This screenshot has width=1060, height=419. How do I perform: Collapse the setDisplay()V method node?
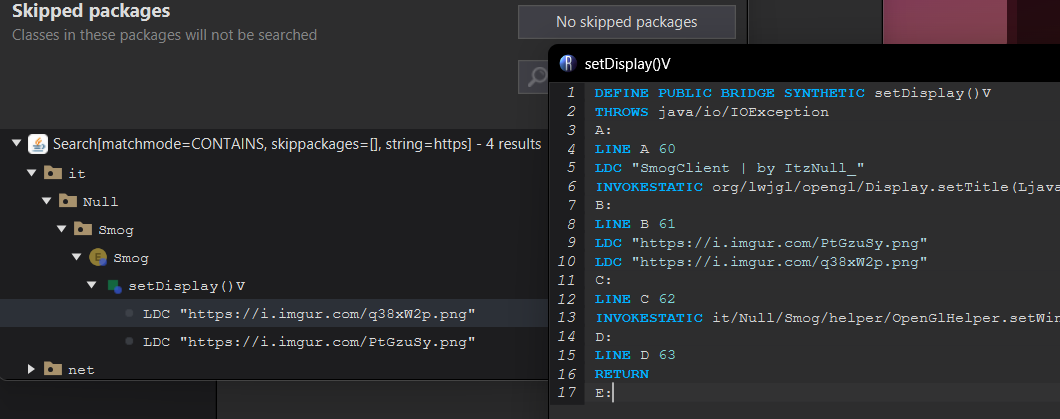click(x=92, y=286)
